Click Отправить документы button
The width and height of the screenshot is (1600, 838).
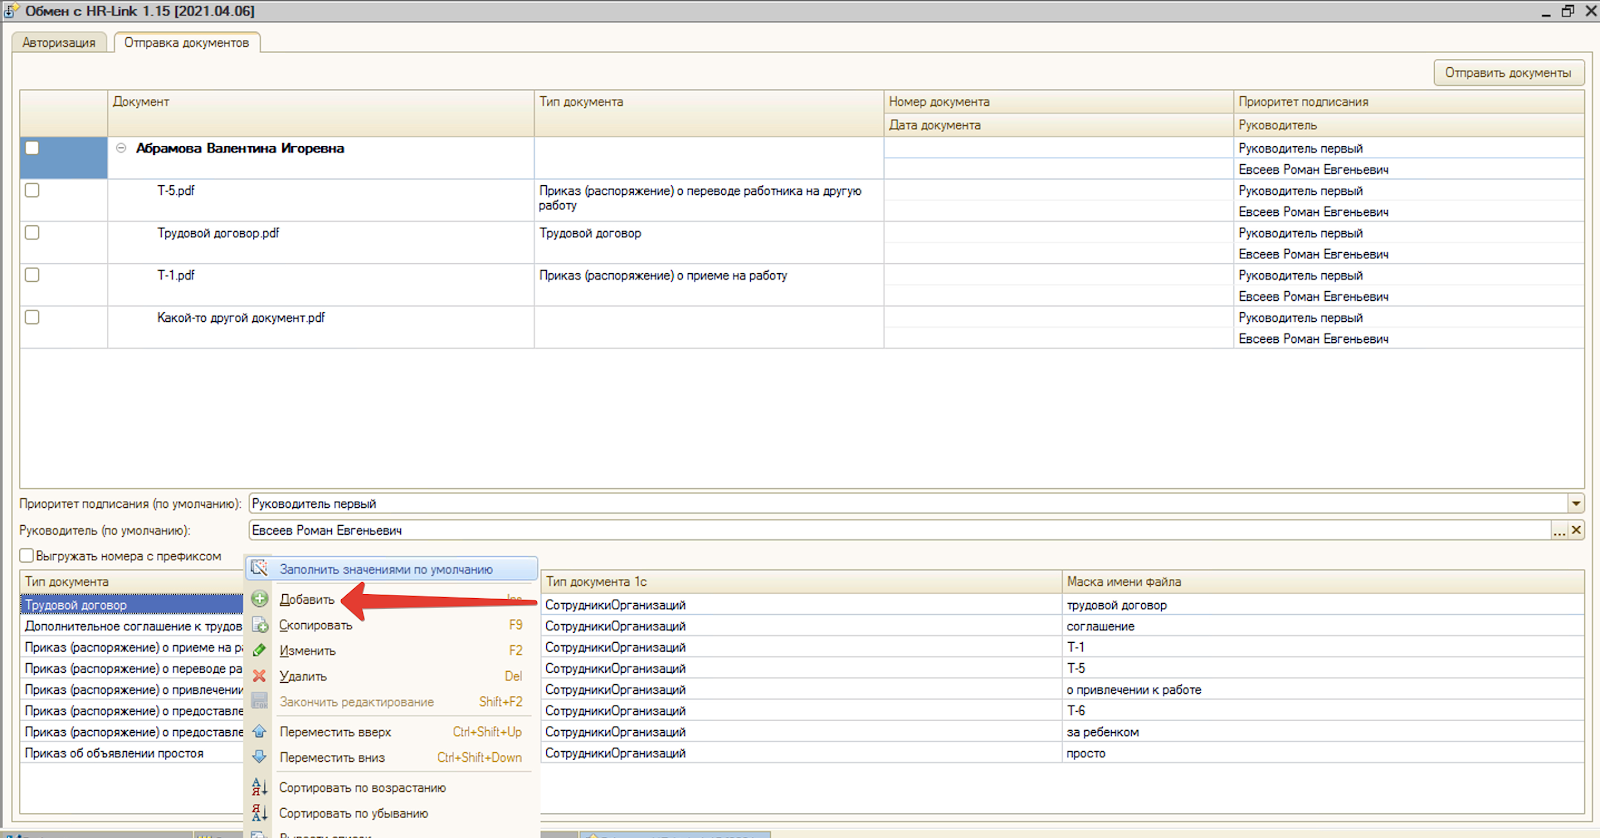[x=1508, y=72]
